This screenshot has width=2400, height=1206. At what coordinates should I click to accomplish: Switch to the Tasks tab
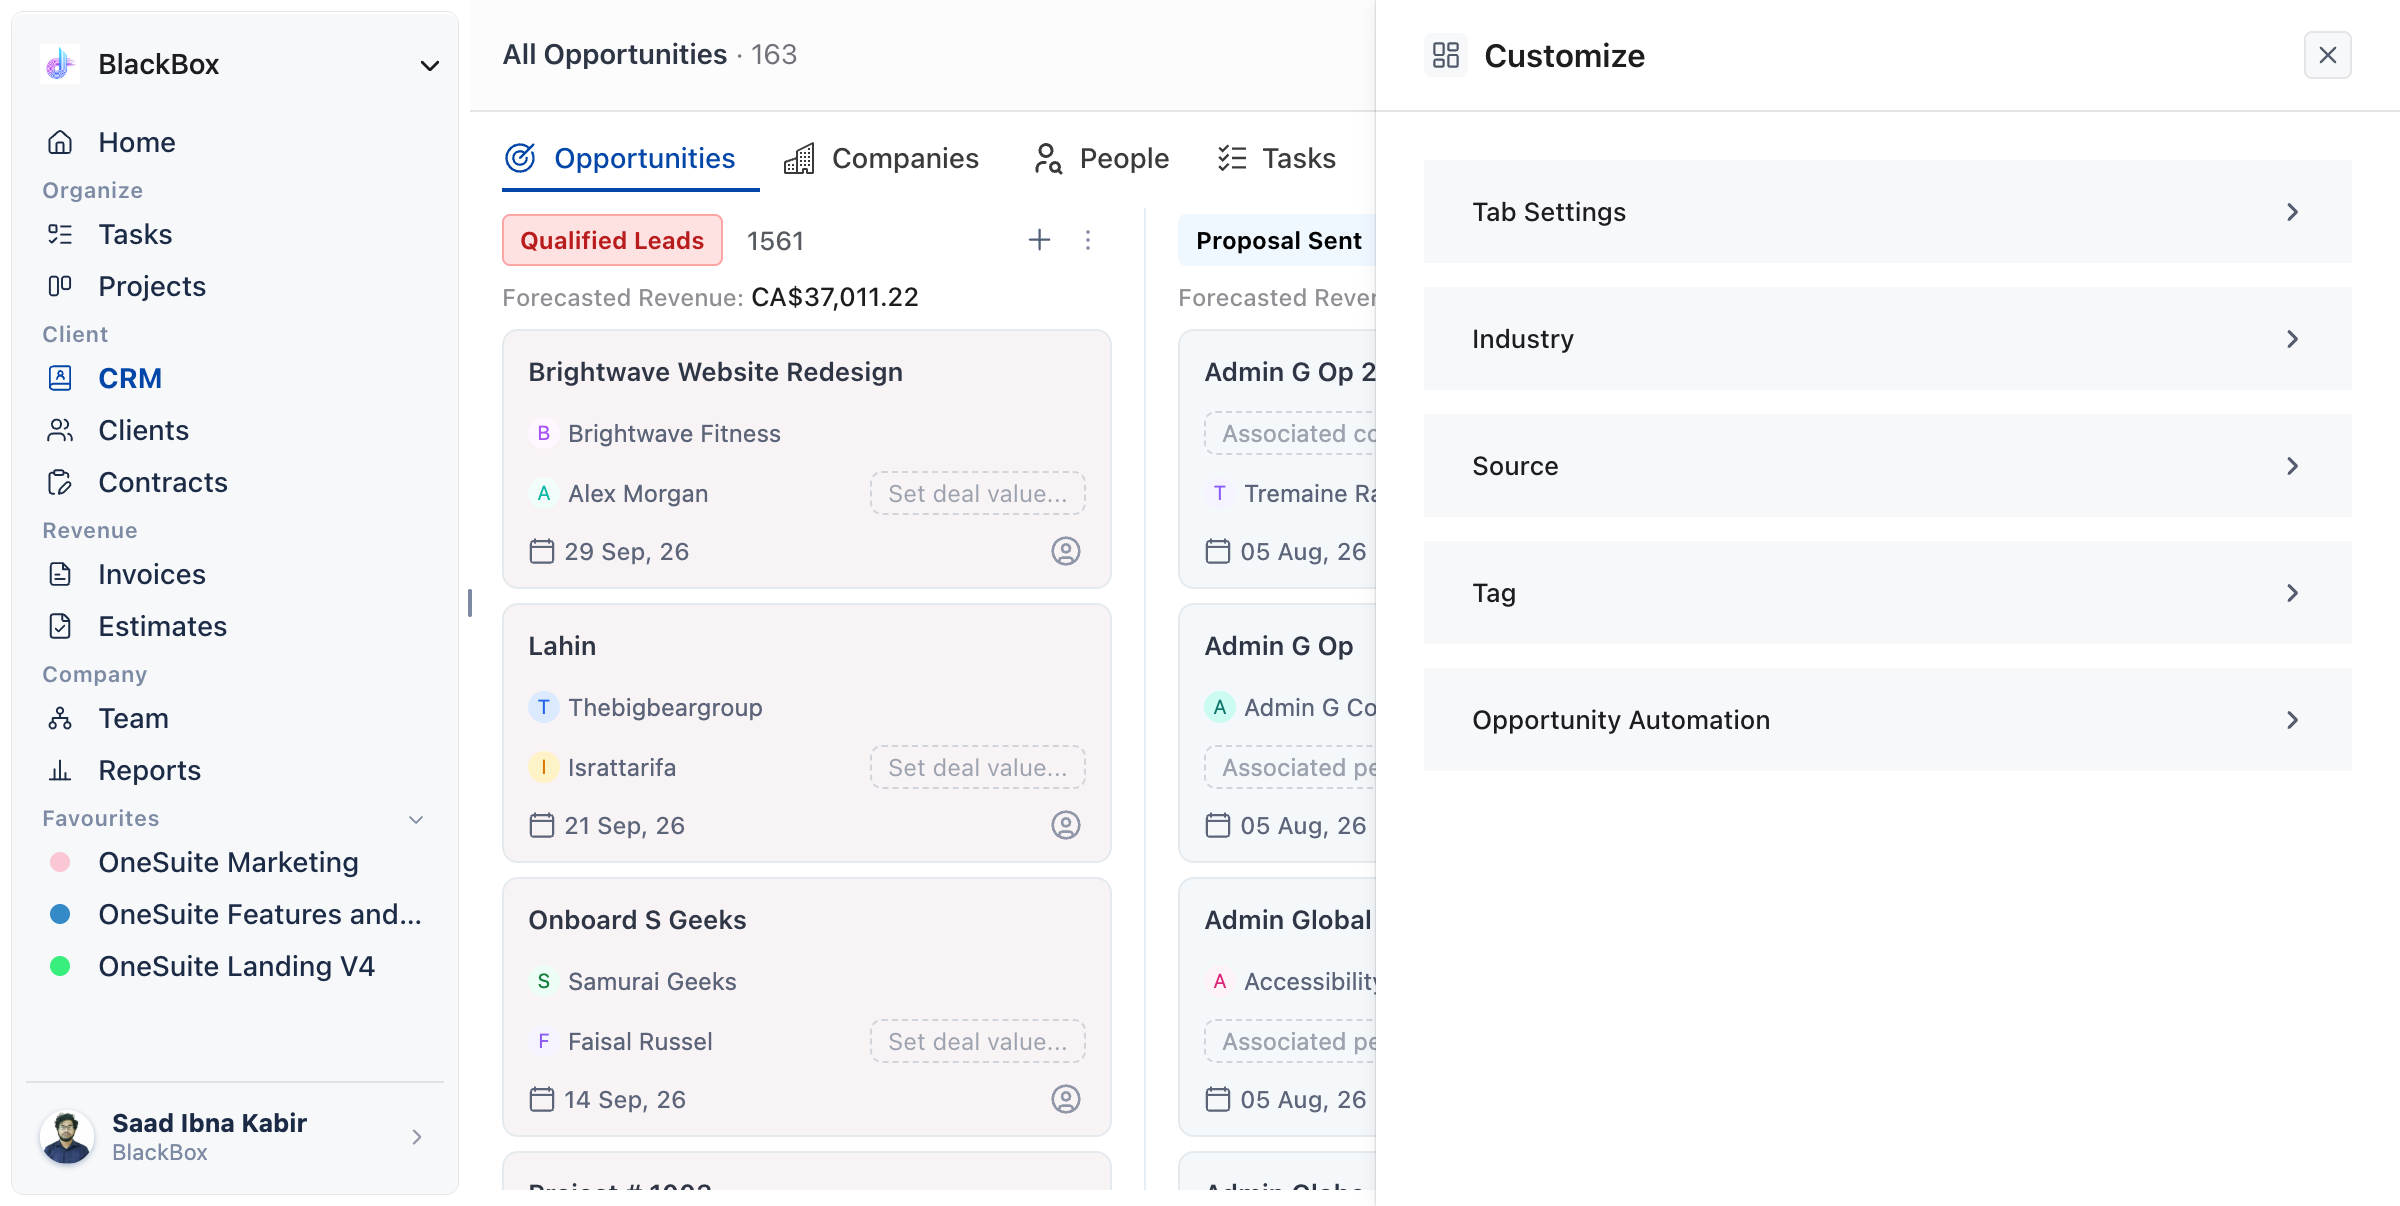[x=1277, y=158]
